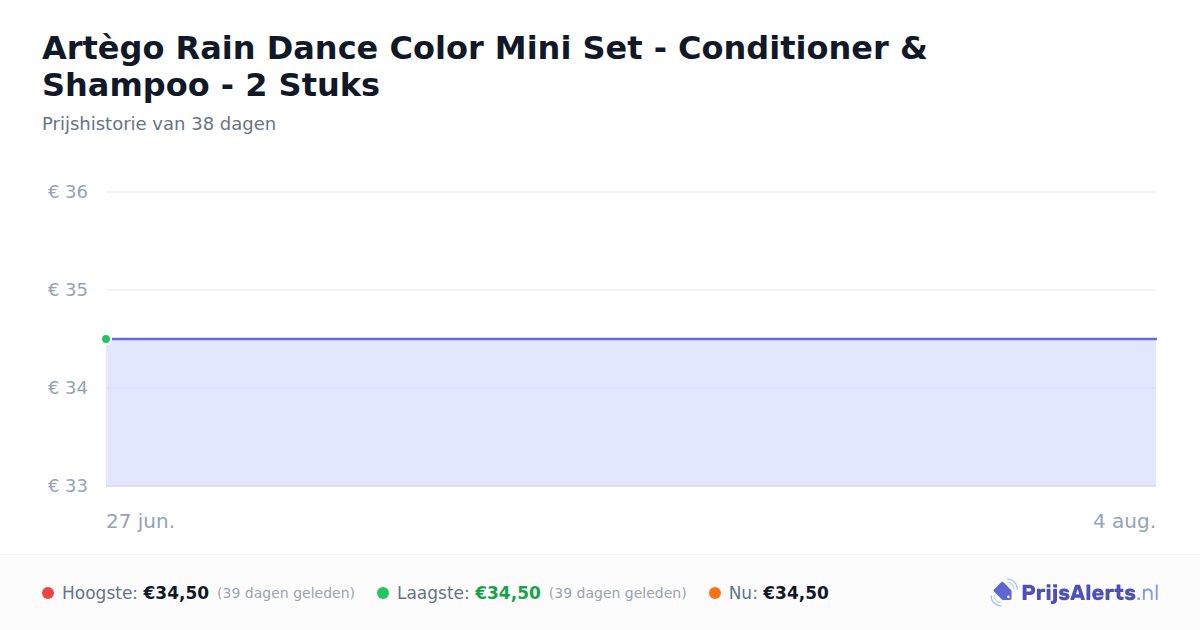Click the Prijshistorie van 38 dagen subtitle
This screenshot has width=1200, height=630.
pos(159,124)
